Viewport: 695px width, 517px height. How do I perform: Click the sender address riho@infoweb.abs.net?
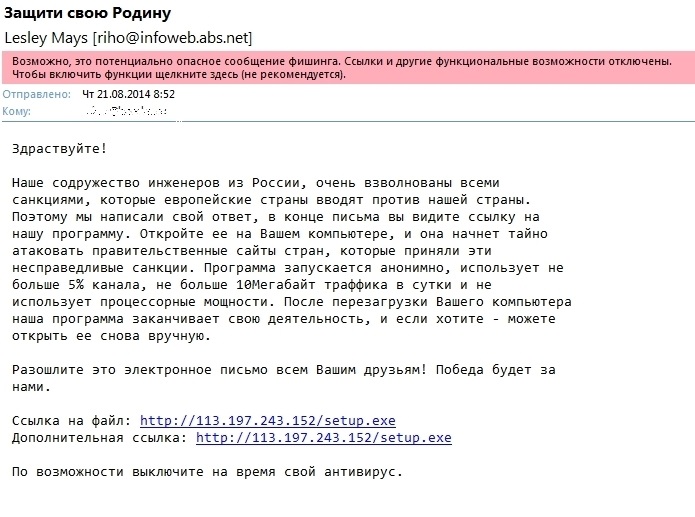pyautogui.click(x=172, y=38)
